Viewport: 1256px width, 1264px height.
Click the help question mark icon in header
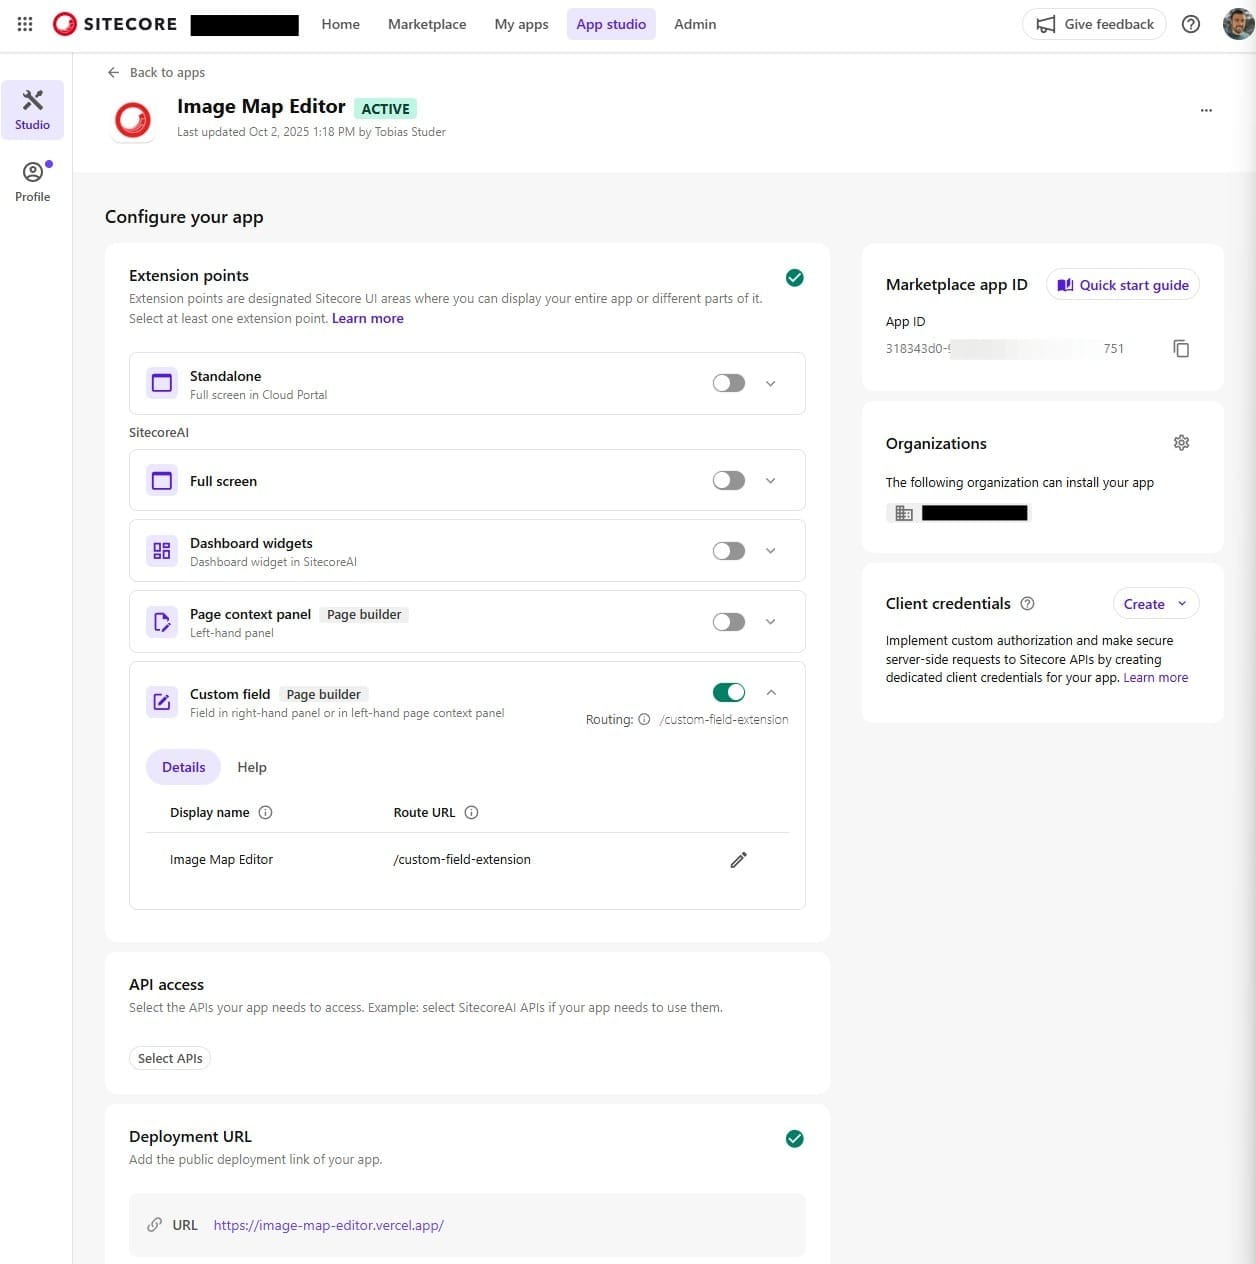1190,24
